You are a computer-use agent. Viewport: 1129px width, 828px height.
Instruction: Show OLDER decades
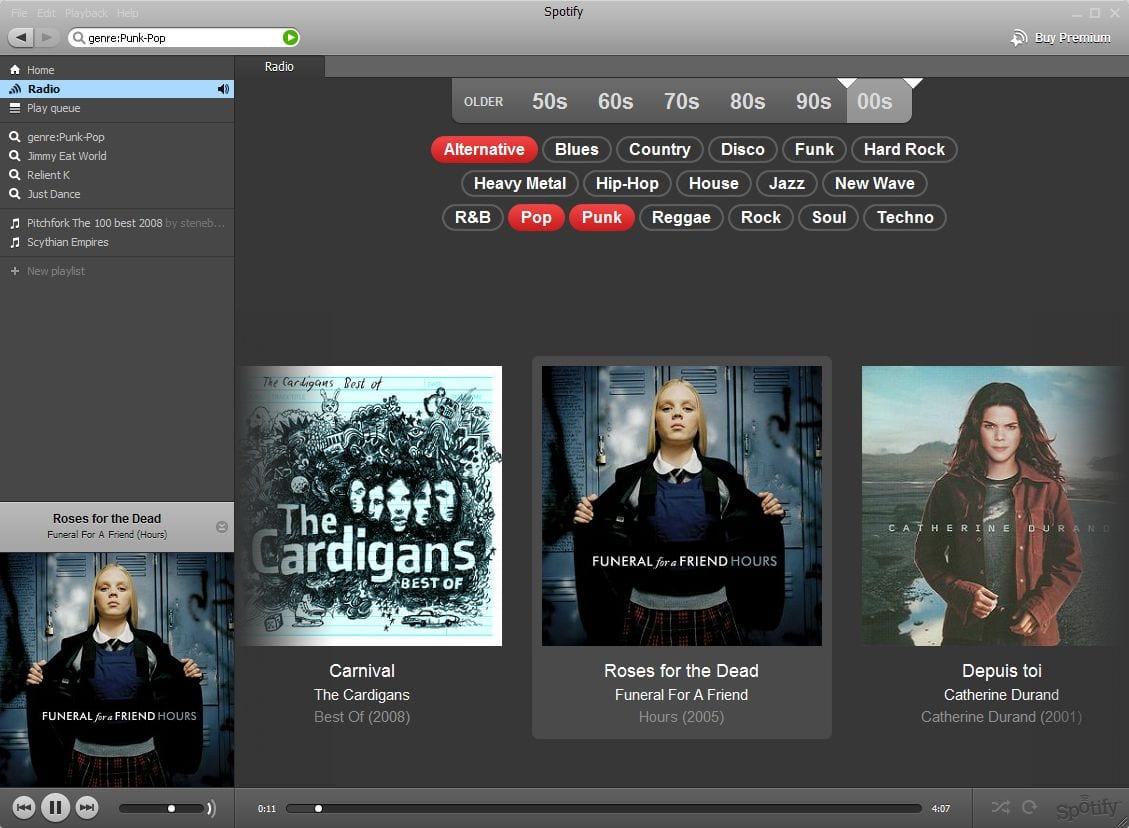pos(484,101)
